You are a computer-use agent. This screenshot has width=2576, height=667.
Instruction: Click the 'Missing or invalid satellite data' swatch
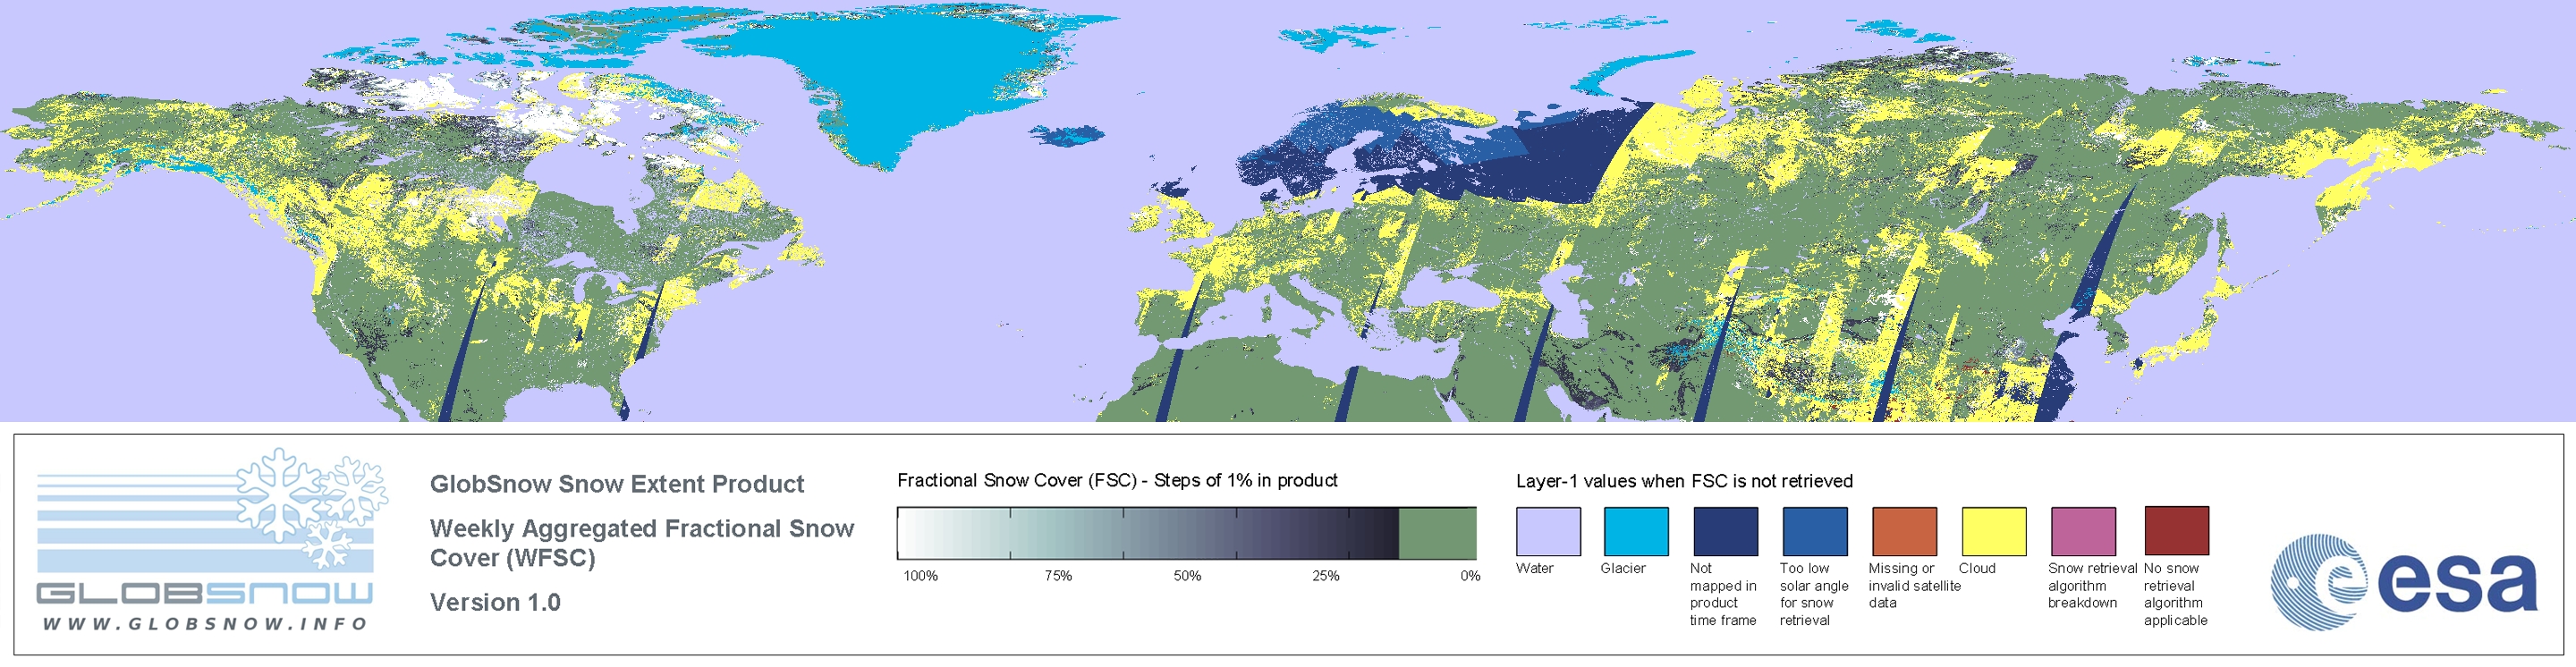[1904, 531]
